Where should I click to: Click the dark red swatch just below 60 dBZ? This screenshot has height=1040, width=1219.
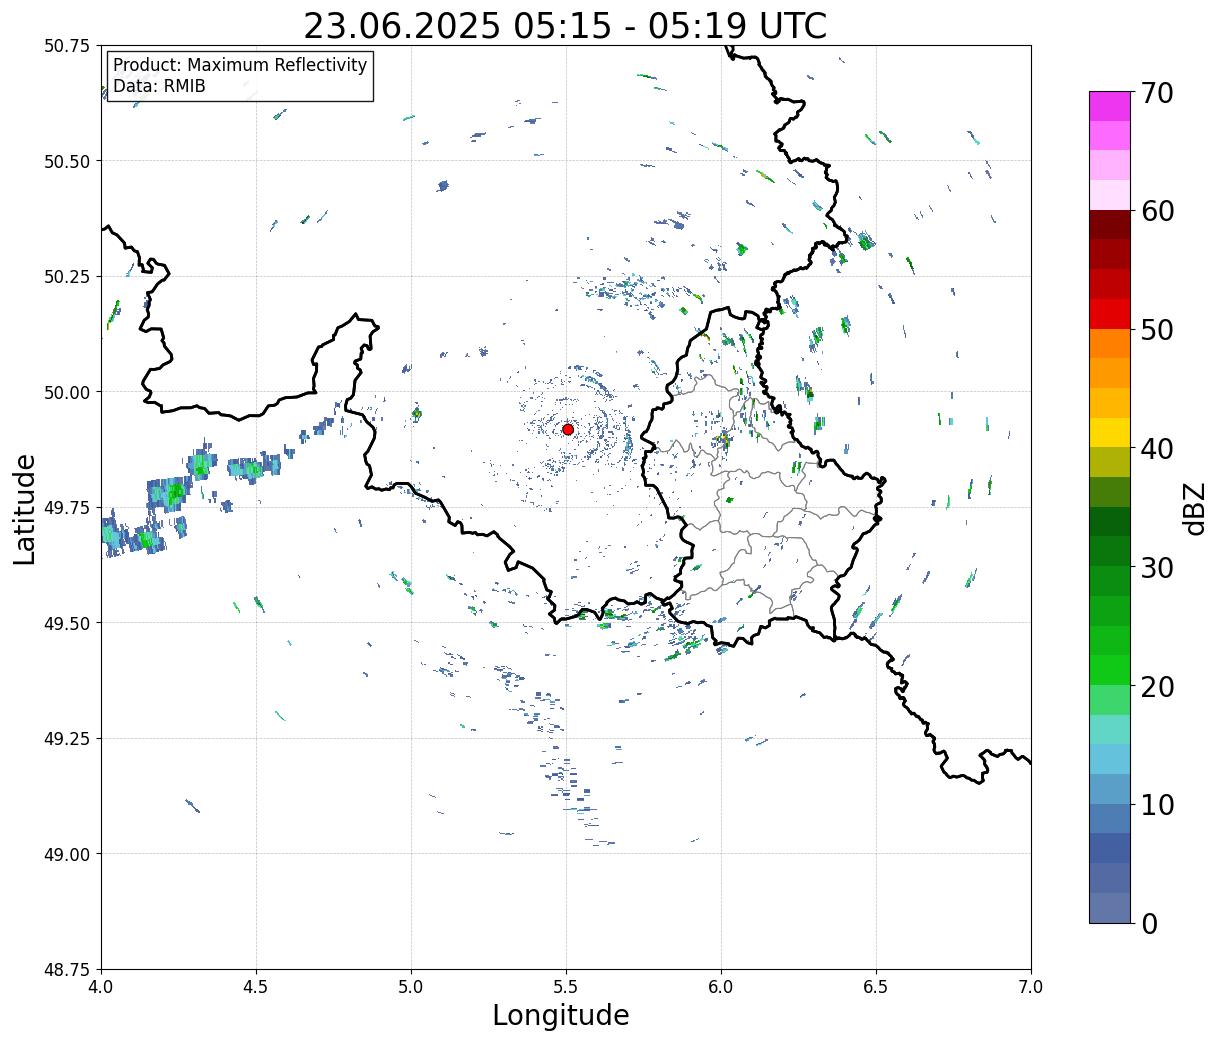[x=1110, y=225]
